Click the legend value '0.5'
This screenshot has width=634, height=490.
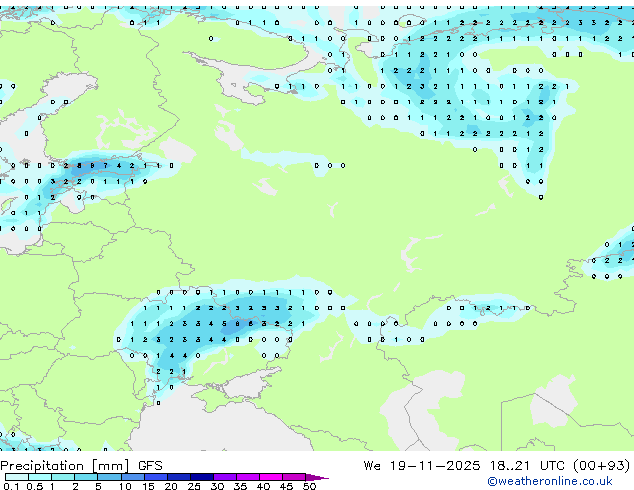pyautogui.click(x=35, y=486)
